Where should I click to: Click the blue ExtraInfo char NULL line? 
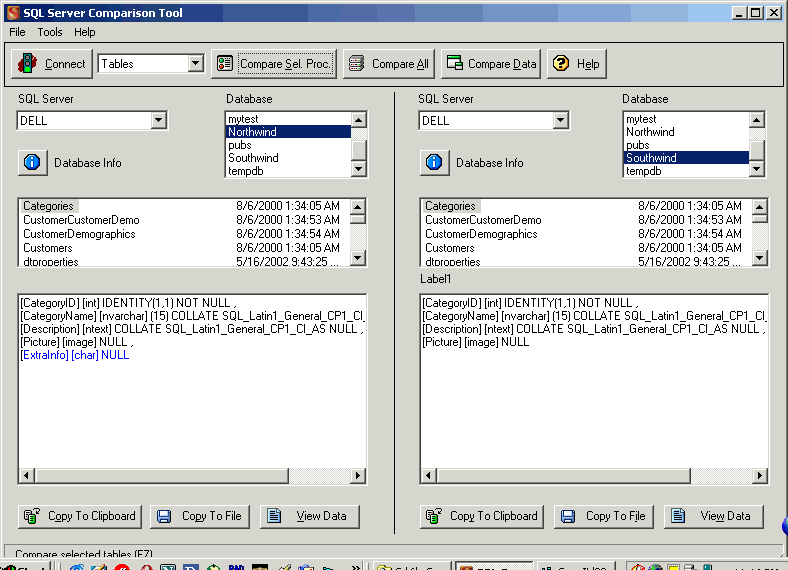75,355
